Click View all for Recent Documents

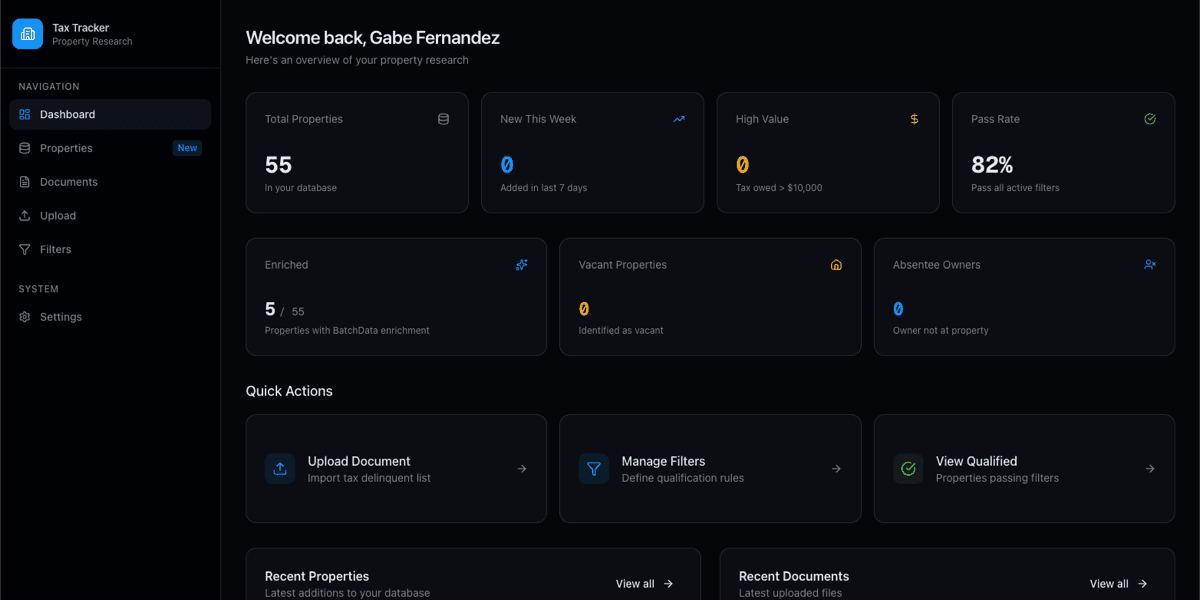coord(1118,584)
